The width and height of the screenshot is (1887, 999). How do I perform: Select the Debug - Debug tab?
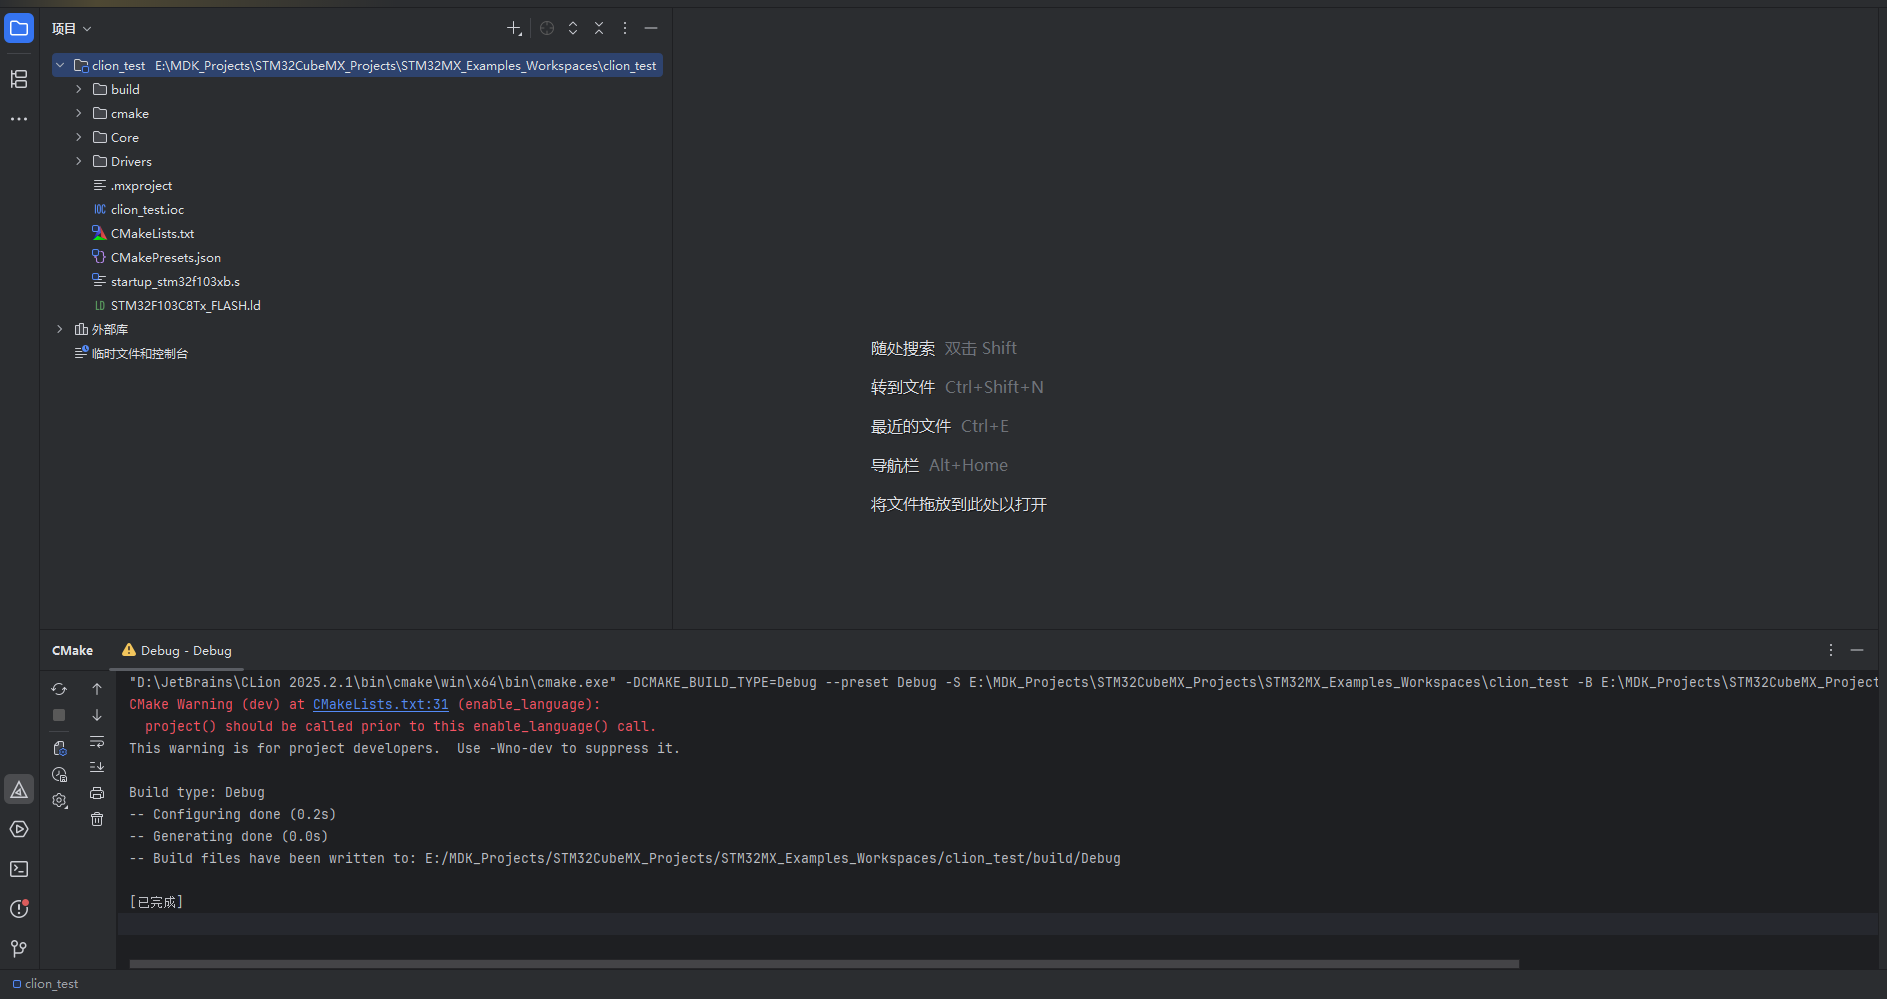pyautogui.click(x=177, y=651)
